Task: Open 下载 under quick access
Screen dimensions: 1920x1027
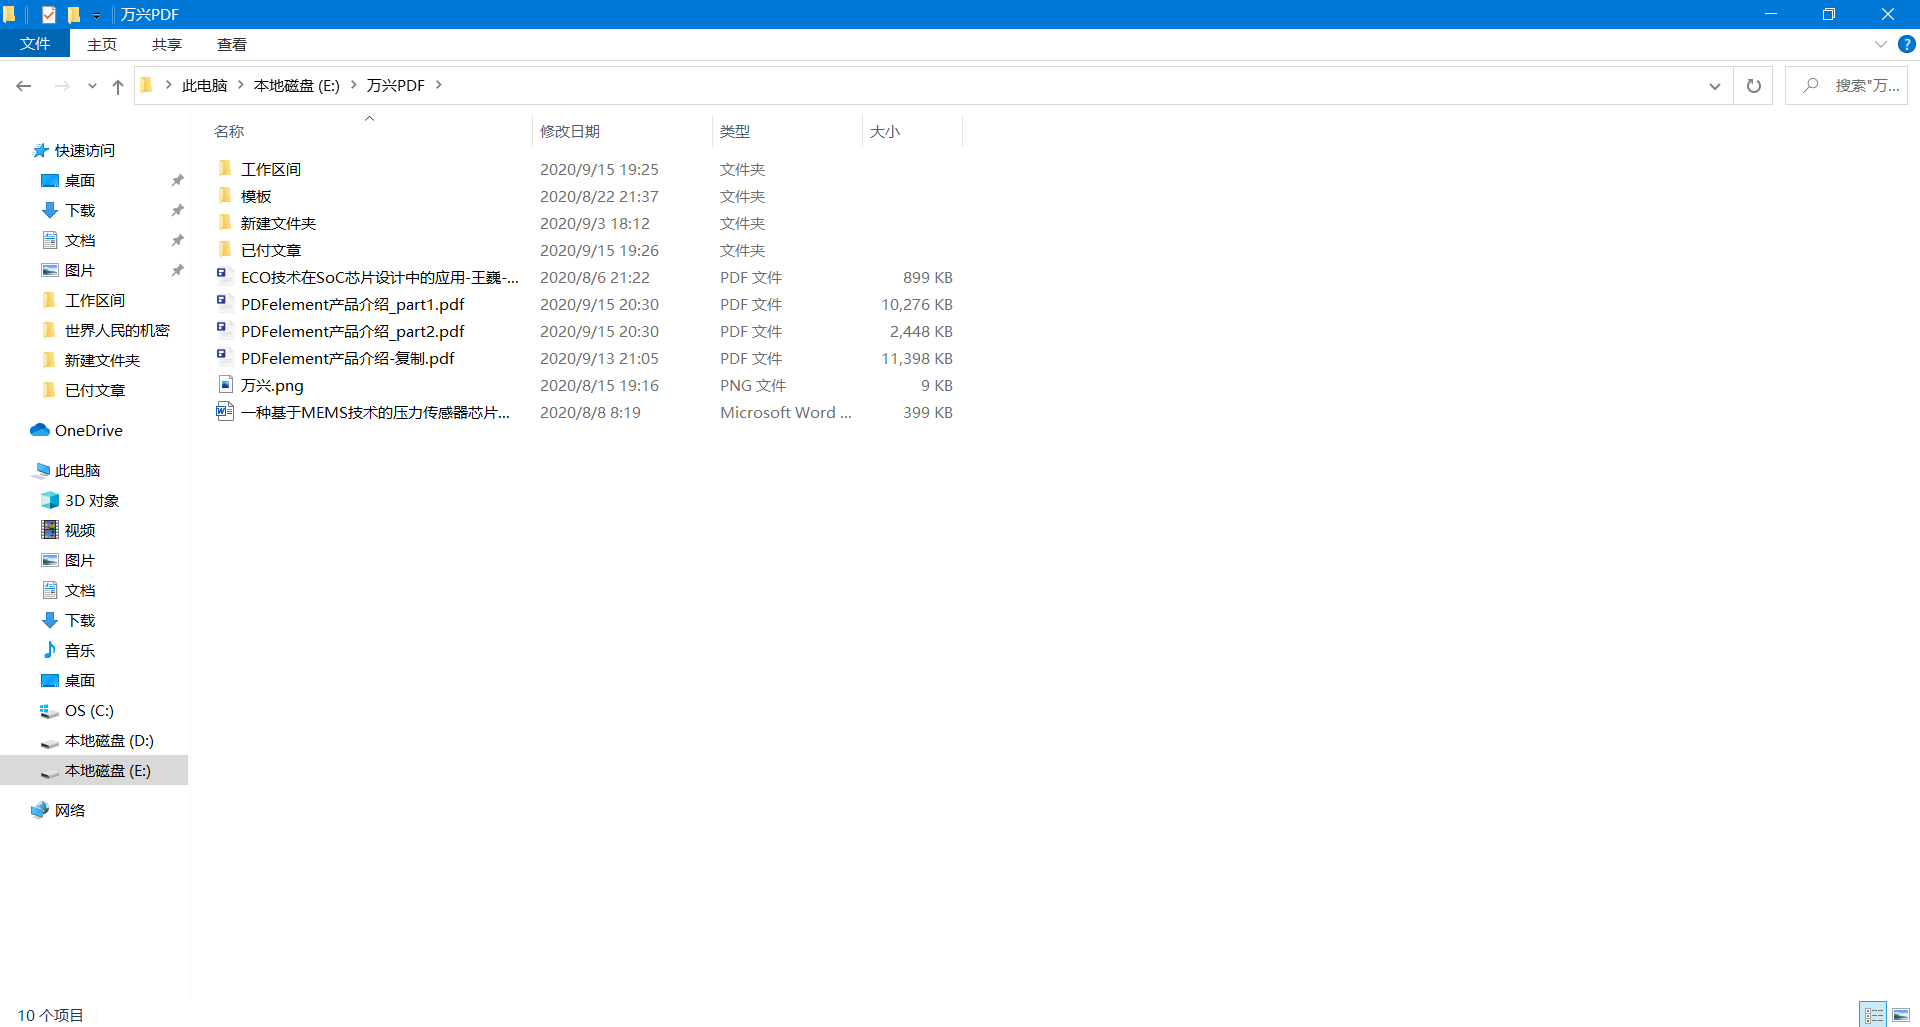Action: pyautogui.click(x=80, y=210)
